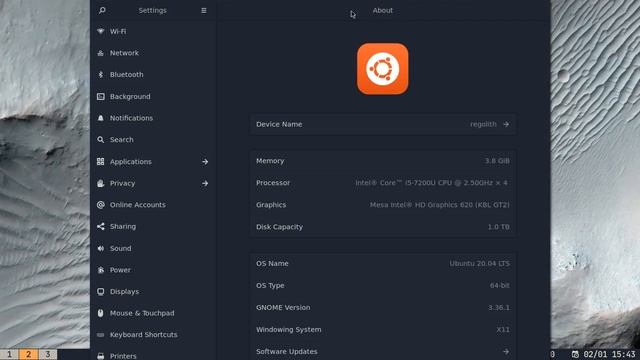Click the Processor value Intel Core i5-7200U
The width and height of the screenshot is (640, 360).
pyautogui.click(x=431, y=183)
